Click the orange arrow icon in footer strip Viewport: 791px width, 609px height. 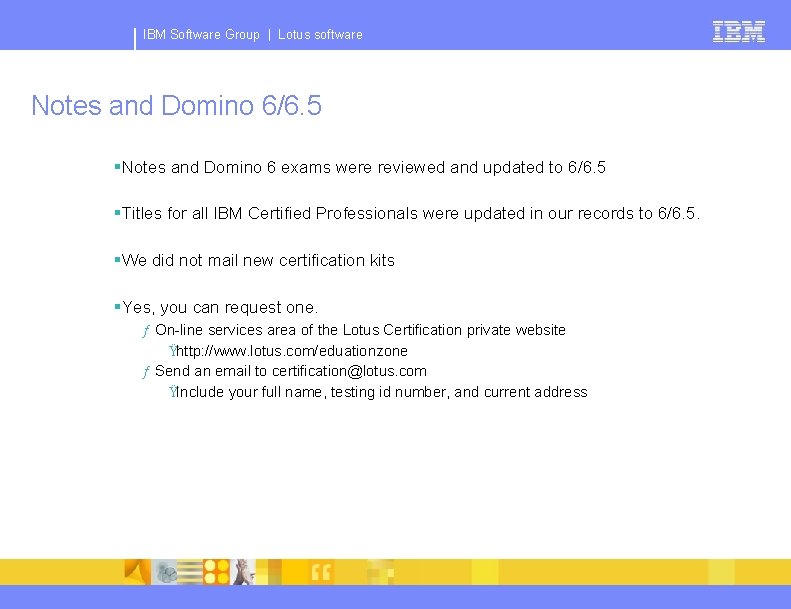tap(137, 572)
